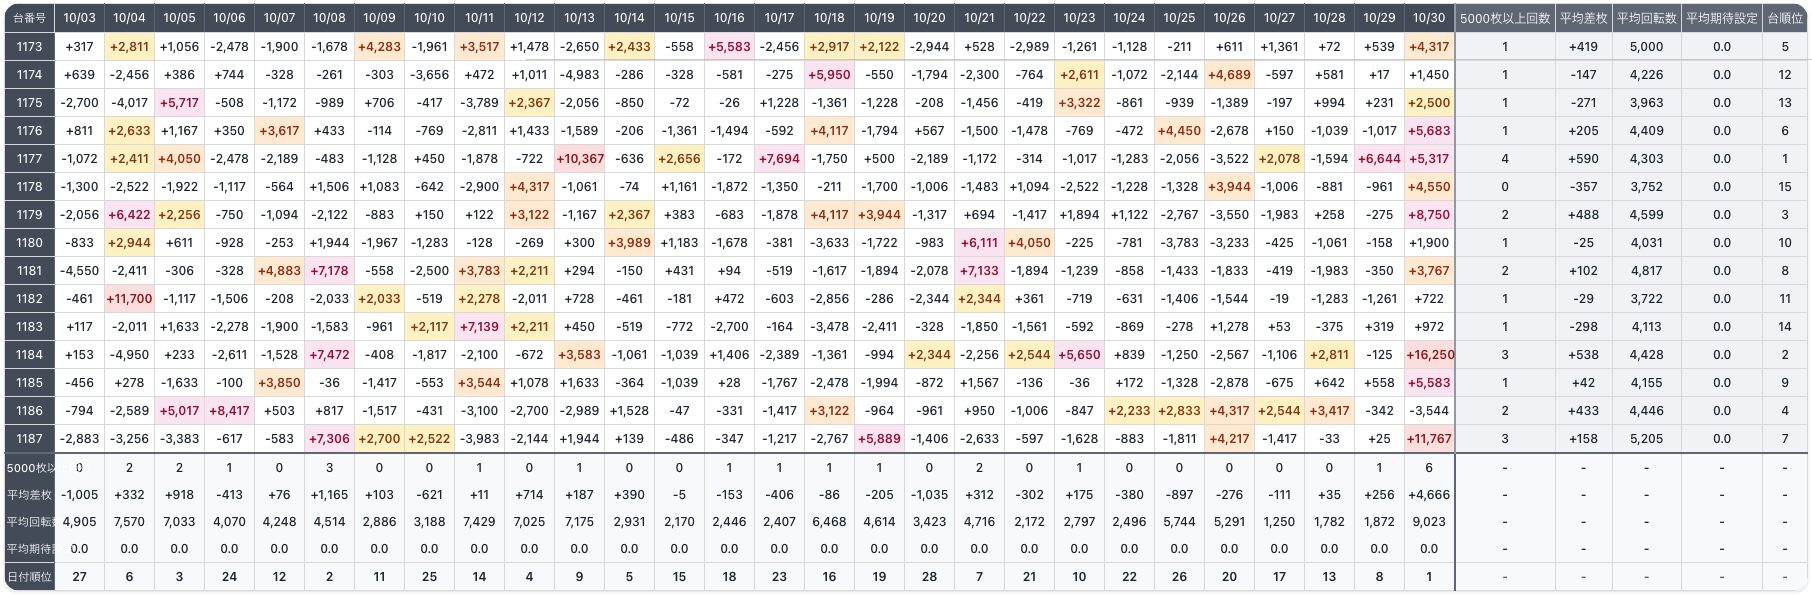Select the 台順位 column header
Screen dimensions: 1812x597
[1784, 18]
